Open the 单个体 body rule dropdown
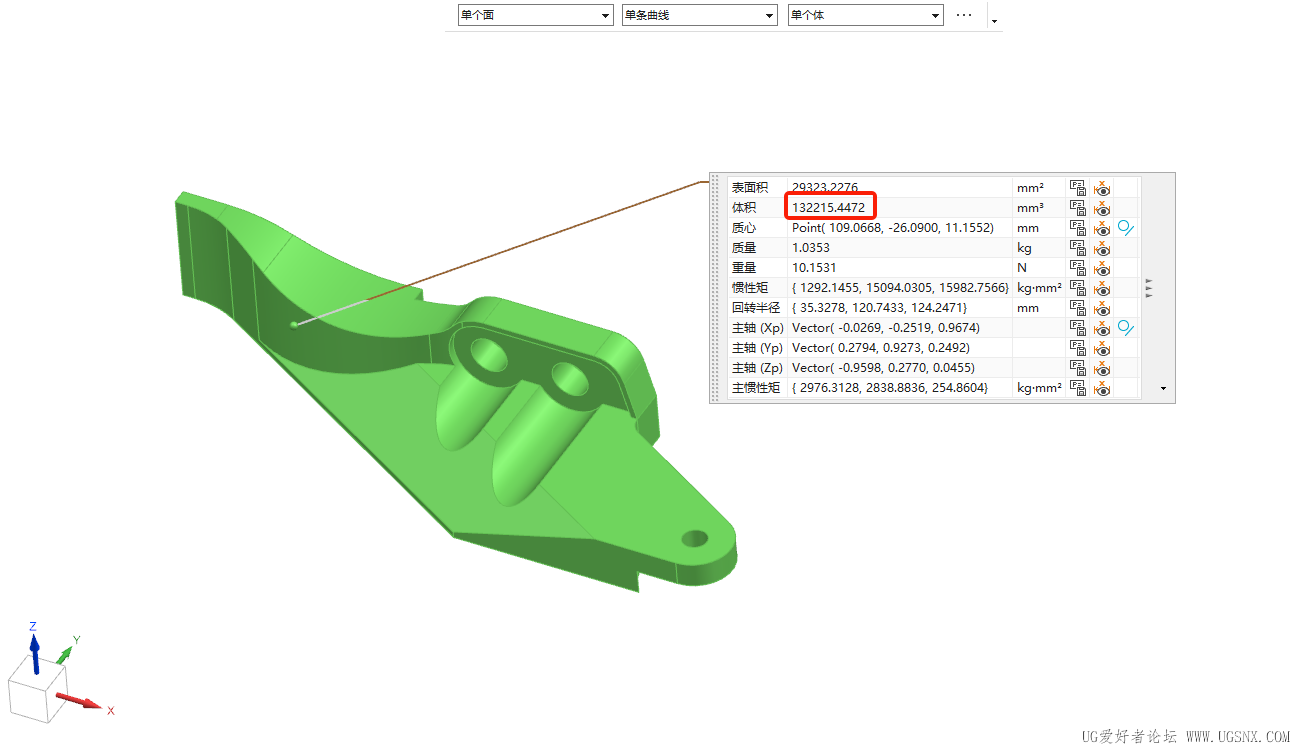Screen dimensions: 1295x749 point(865,15)
